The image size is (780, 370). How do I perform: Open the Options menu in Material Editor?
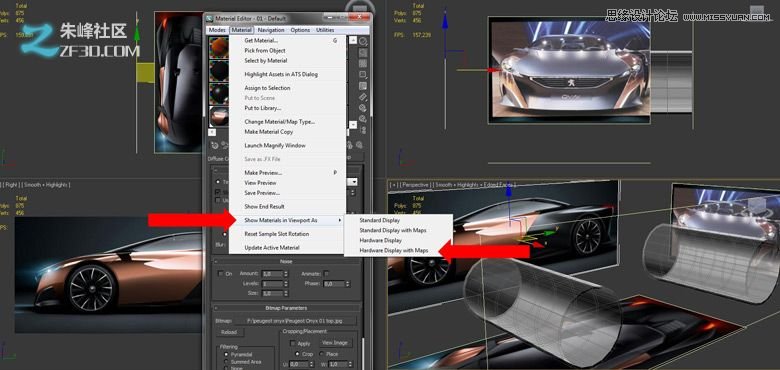pyautogui.click(x=300, y=30)
